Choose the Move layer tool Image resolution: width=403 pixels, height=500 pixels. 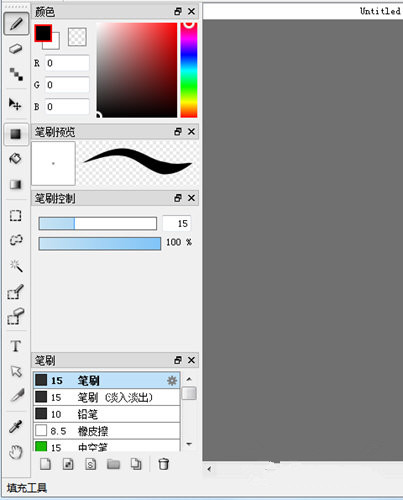(x=15, y=104)
